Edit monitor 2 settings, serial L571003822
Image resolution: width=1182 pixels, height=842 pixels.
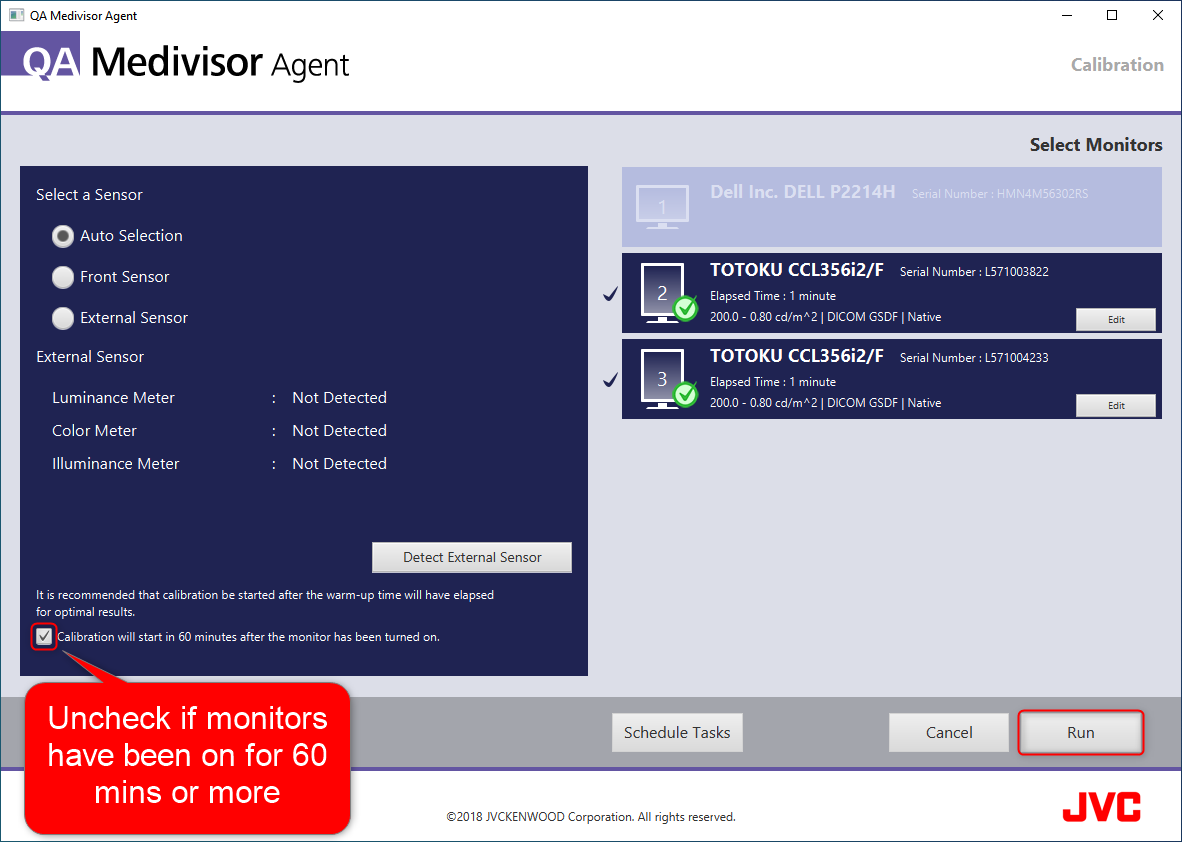tap(1116, 320)
